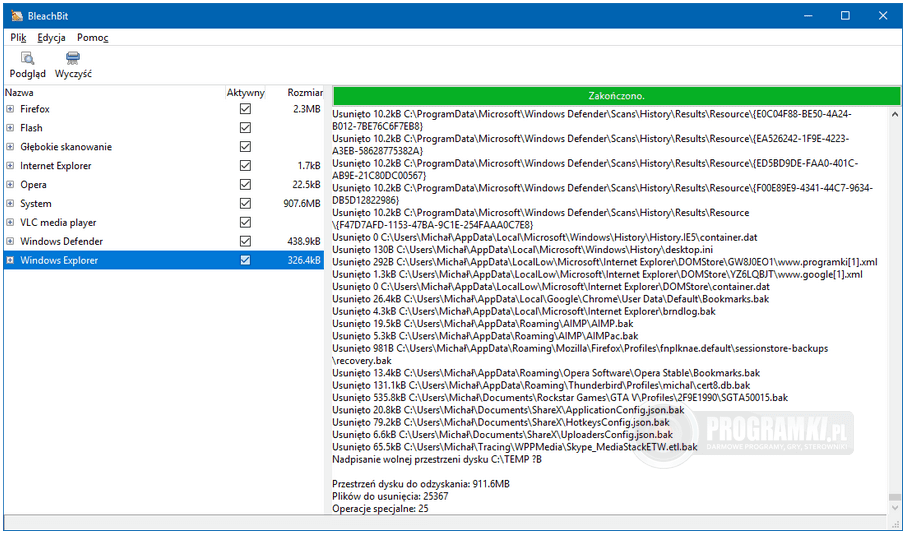
Task: Click log line with UploadersConfig.json.bak
Action: (x=503, y=435)
